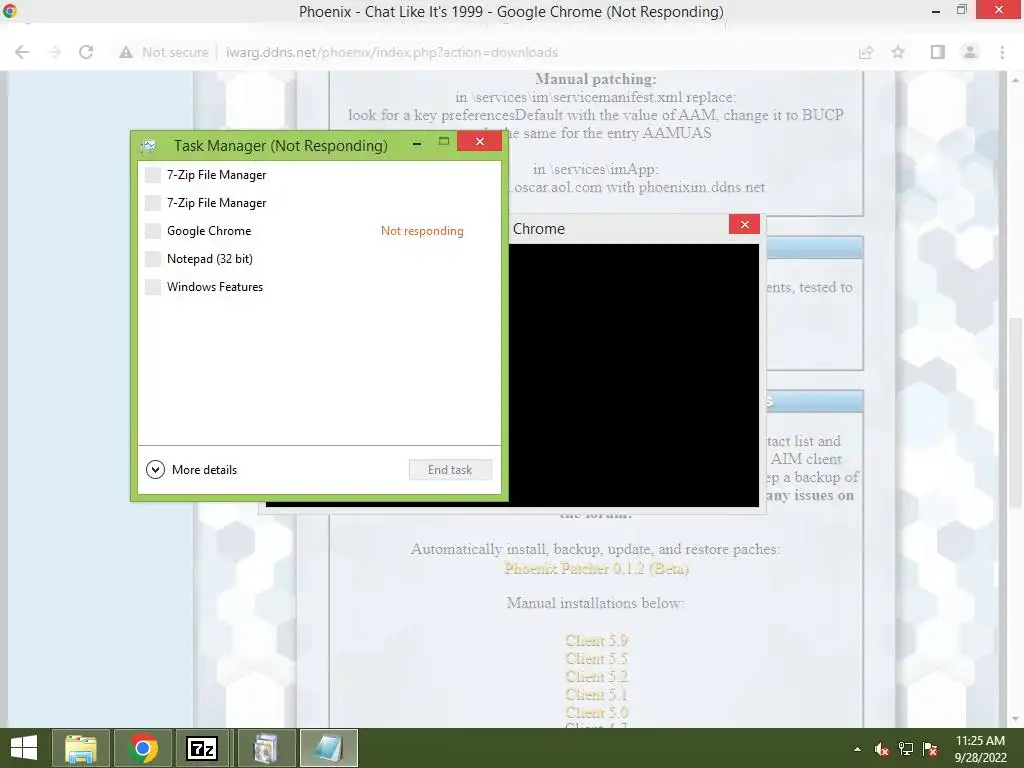Select second 7-Zip File Manager row
The image size is (1024, 768).
coord(319,203)
